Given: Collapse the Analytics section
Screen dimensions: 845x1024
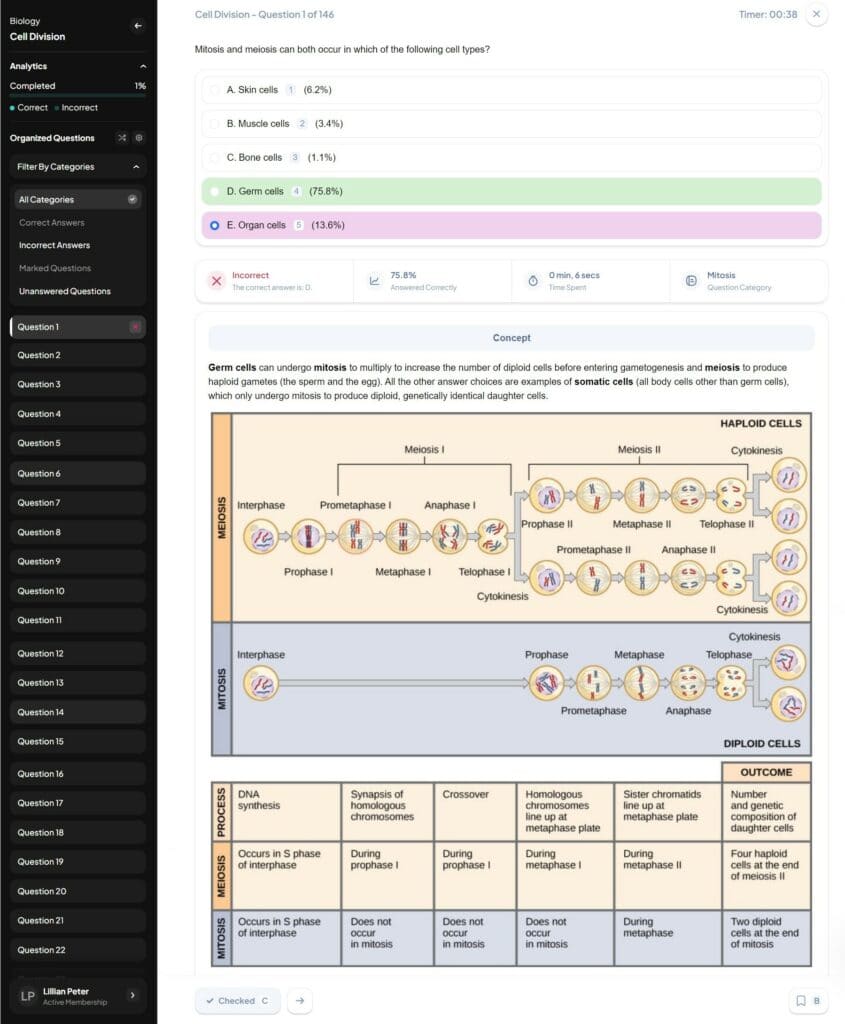Looking at the screenshot, I should point(138,66).
